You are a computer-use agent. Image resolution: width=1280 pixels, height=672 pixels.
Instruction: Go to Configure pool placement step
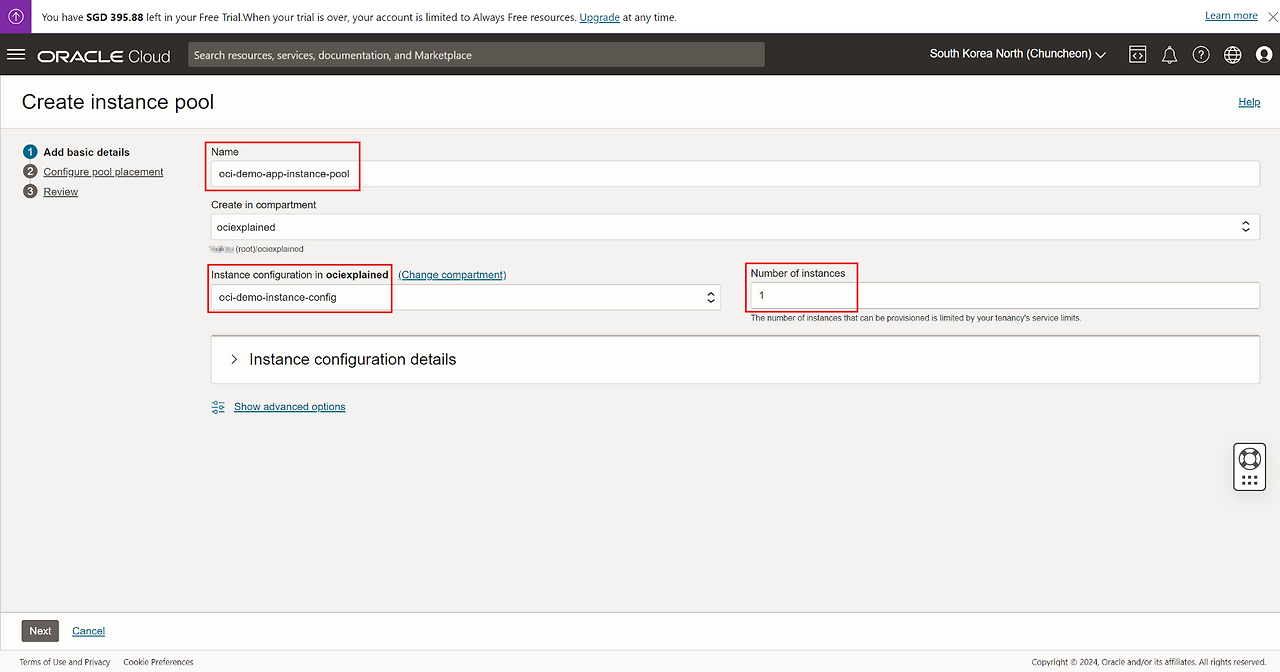103,172
